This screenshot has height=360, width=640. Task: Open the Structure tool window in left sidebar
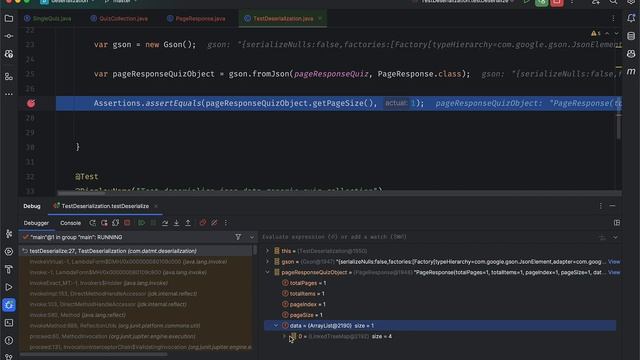coord(9,76)
